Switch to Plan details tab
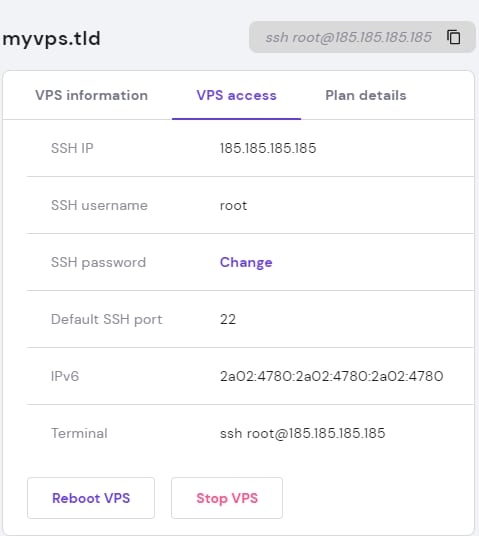The height and width of the screenshot is (536, 479). (365, 95)
